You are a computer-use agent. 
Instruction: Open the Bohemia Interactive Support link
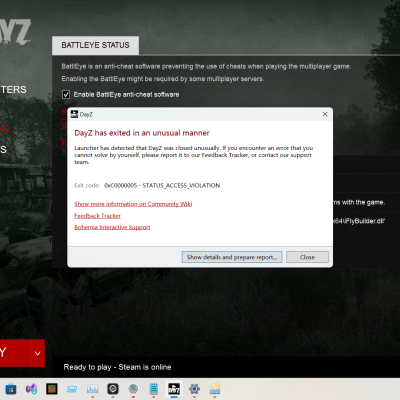pyautogui.click(x=112, y=227)
